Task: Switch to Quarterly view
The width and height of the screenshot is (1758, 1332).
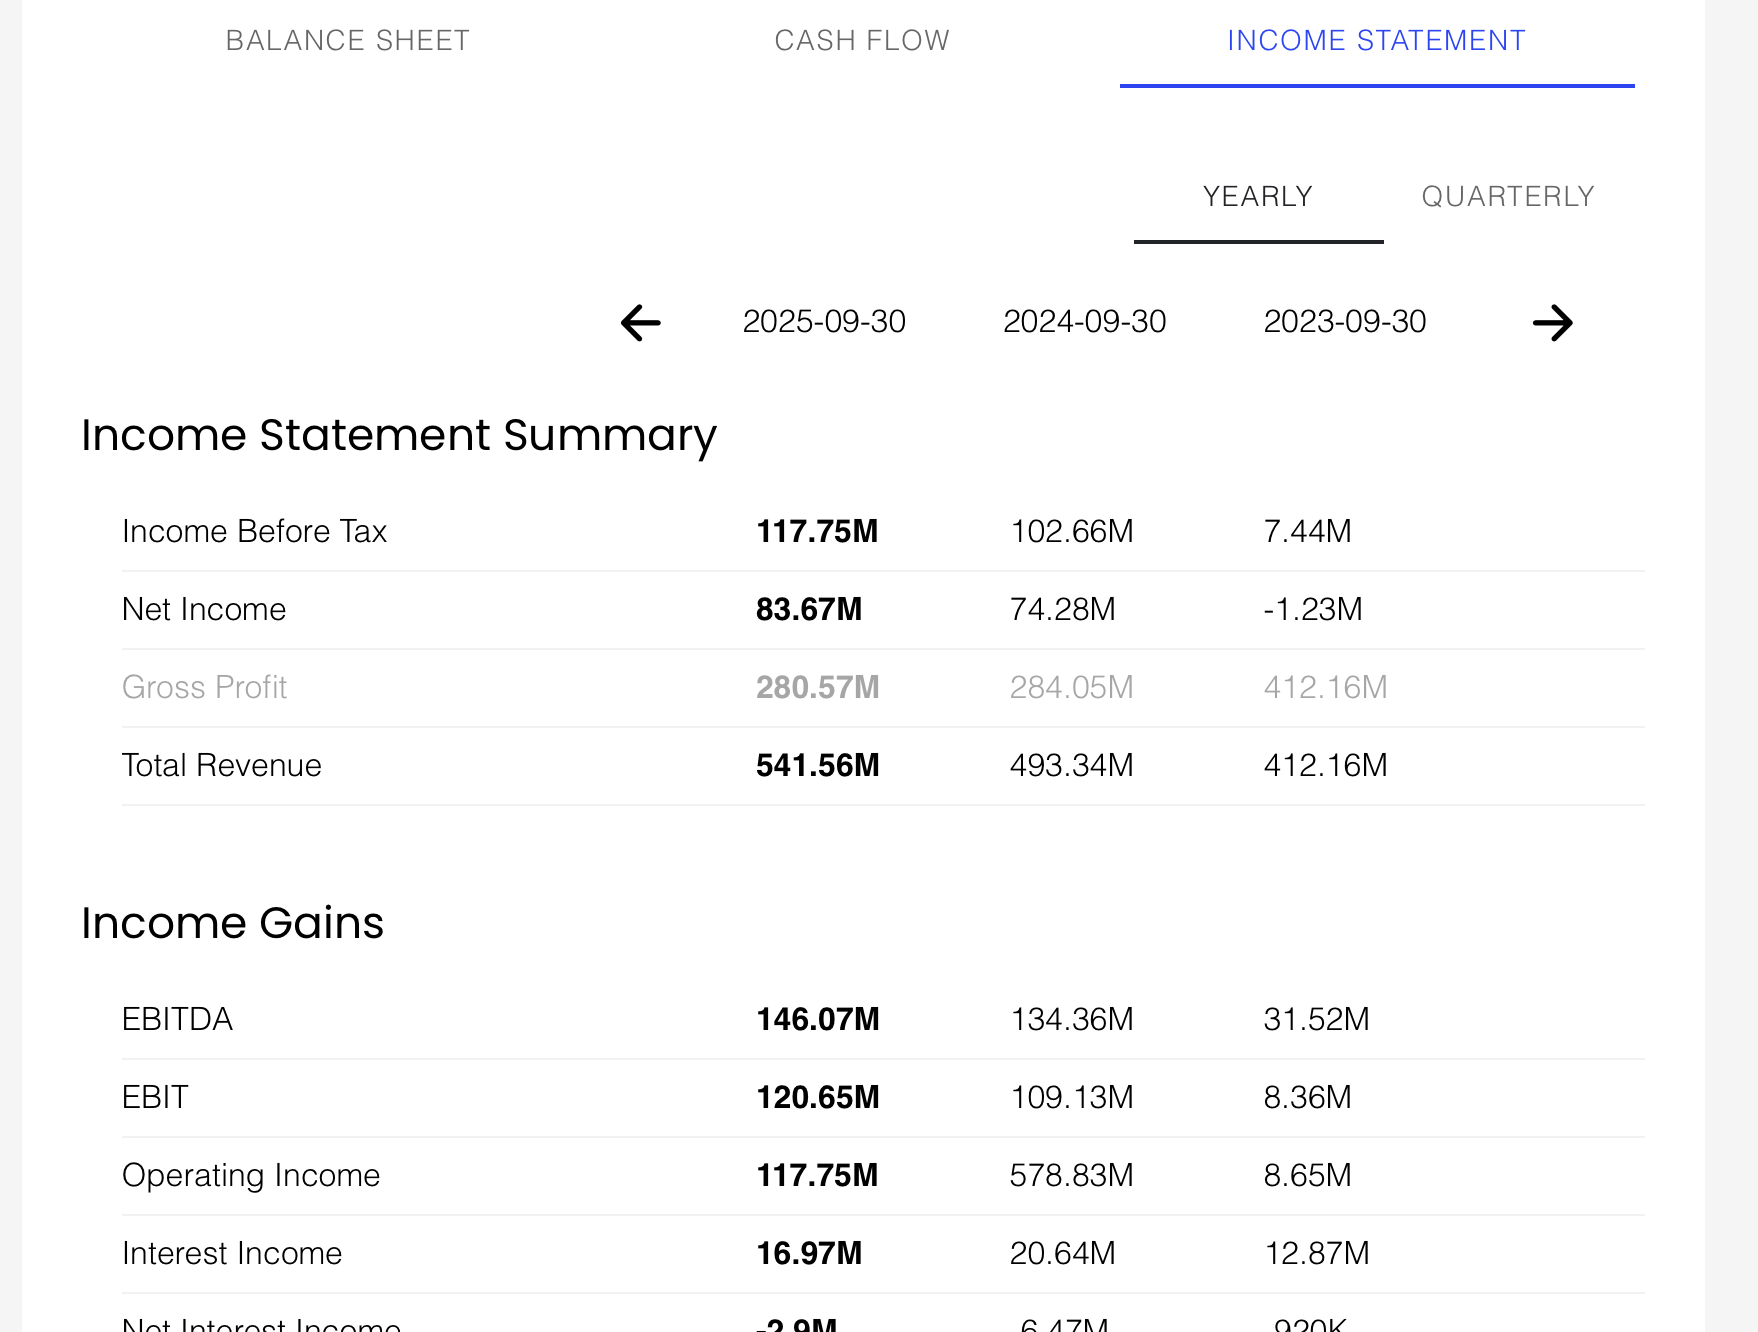Action: click(x=1508, y=196)
